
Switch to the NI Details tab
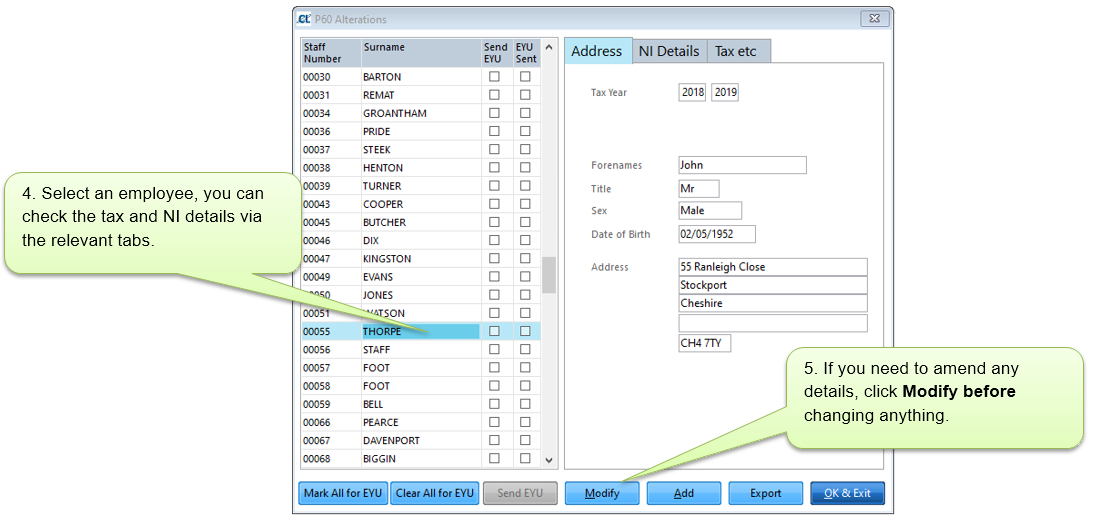click(x=668, y=51)
